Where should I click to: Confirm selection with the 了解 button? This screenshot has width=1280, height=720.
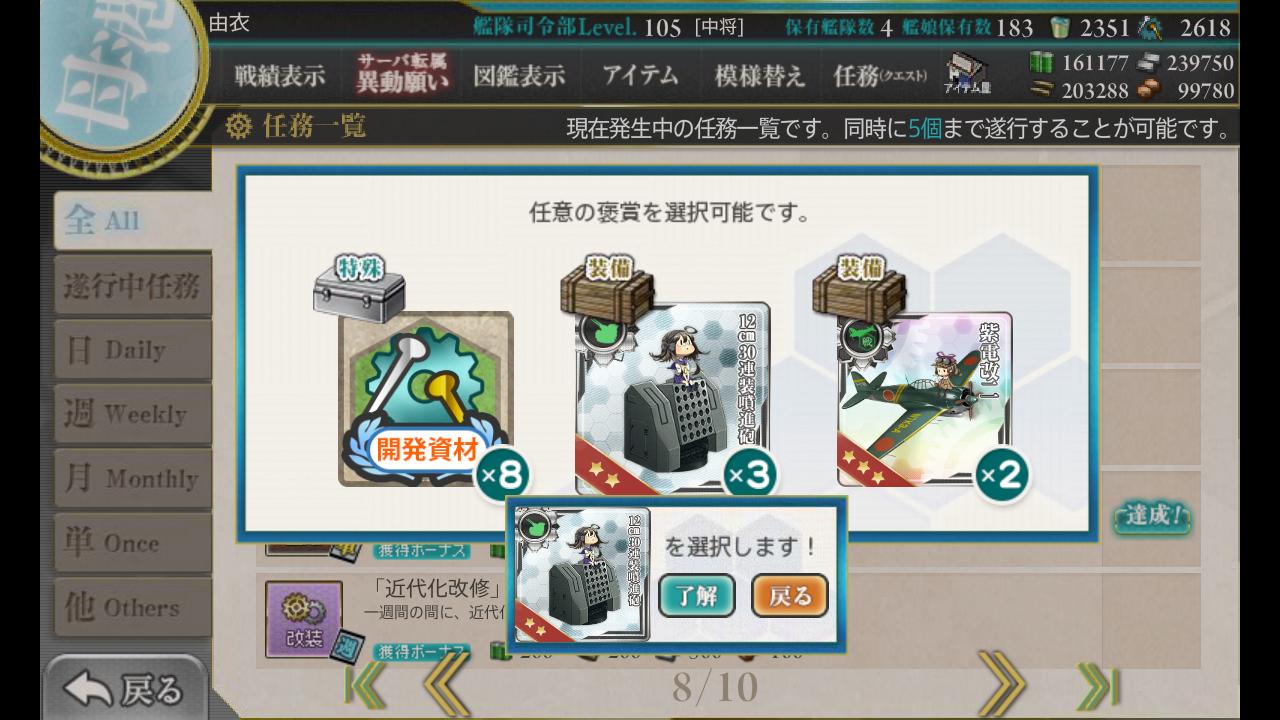pos(697,596)
